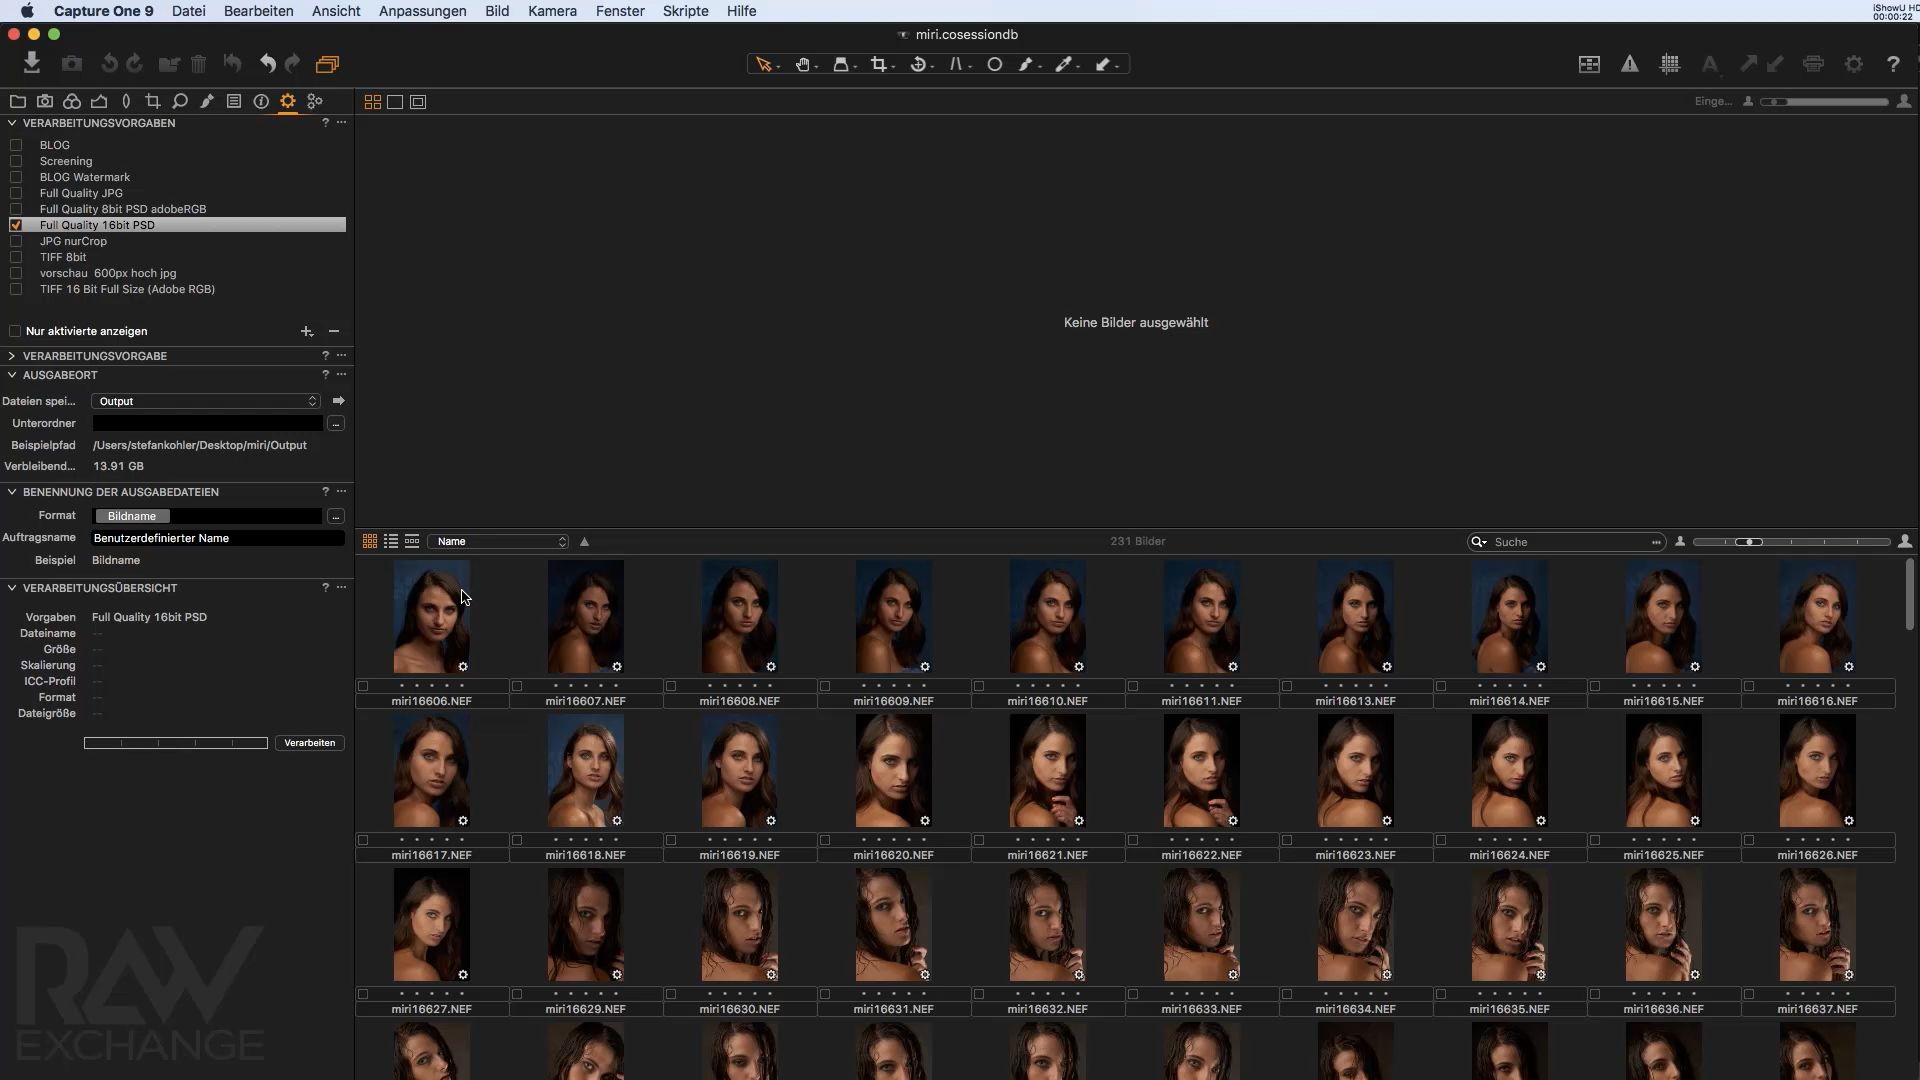1920x1080 pixels.
Task: Click the Suche search field
Action: tap(1566, 542)
